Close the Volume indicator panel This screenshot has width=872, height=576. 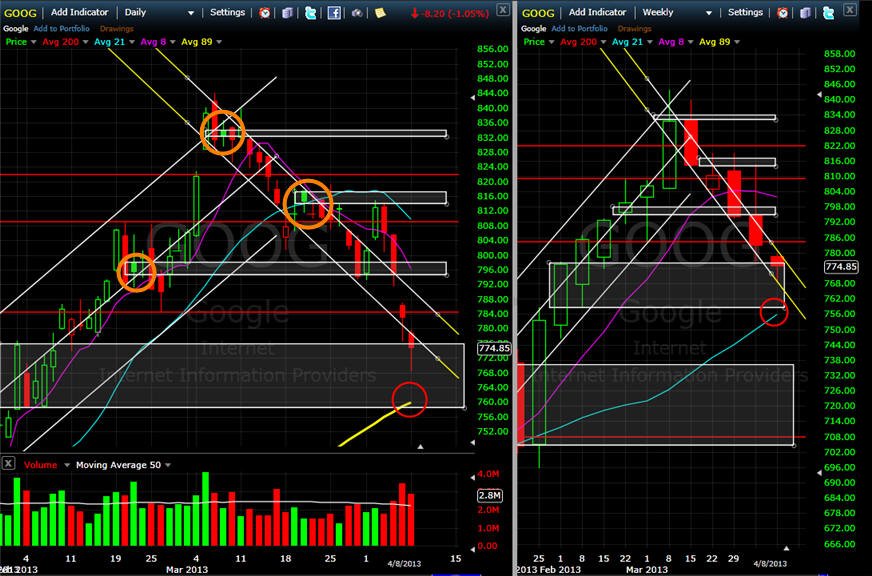click(8, 463)
